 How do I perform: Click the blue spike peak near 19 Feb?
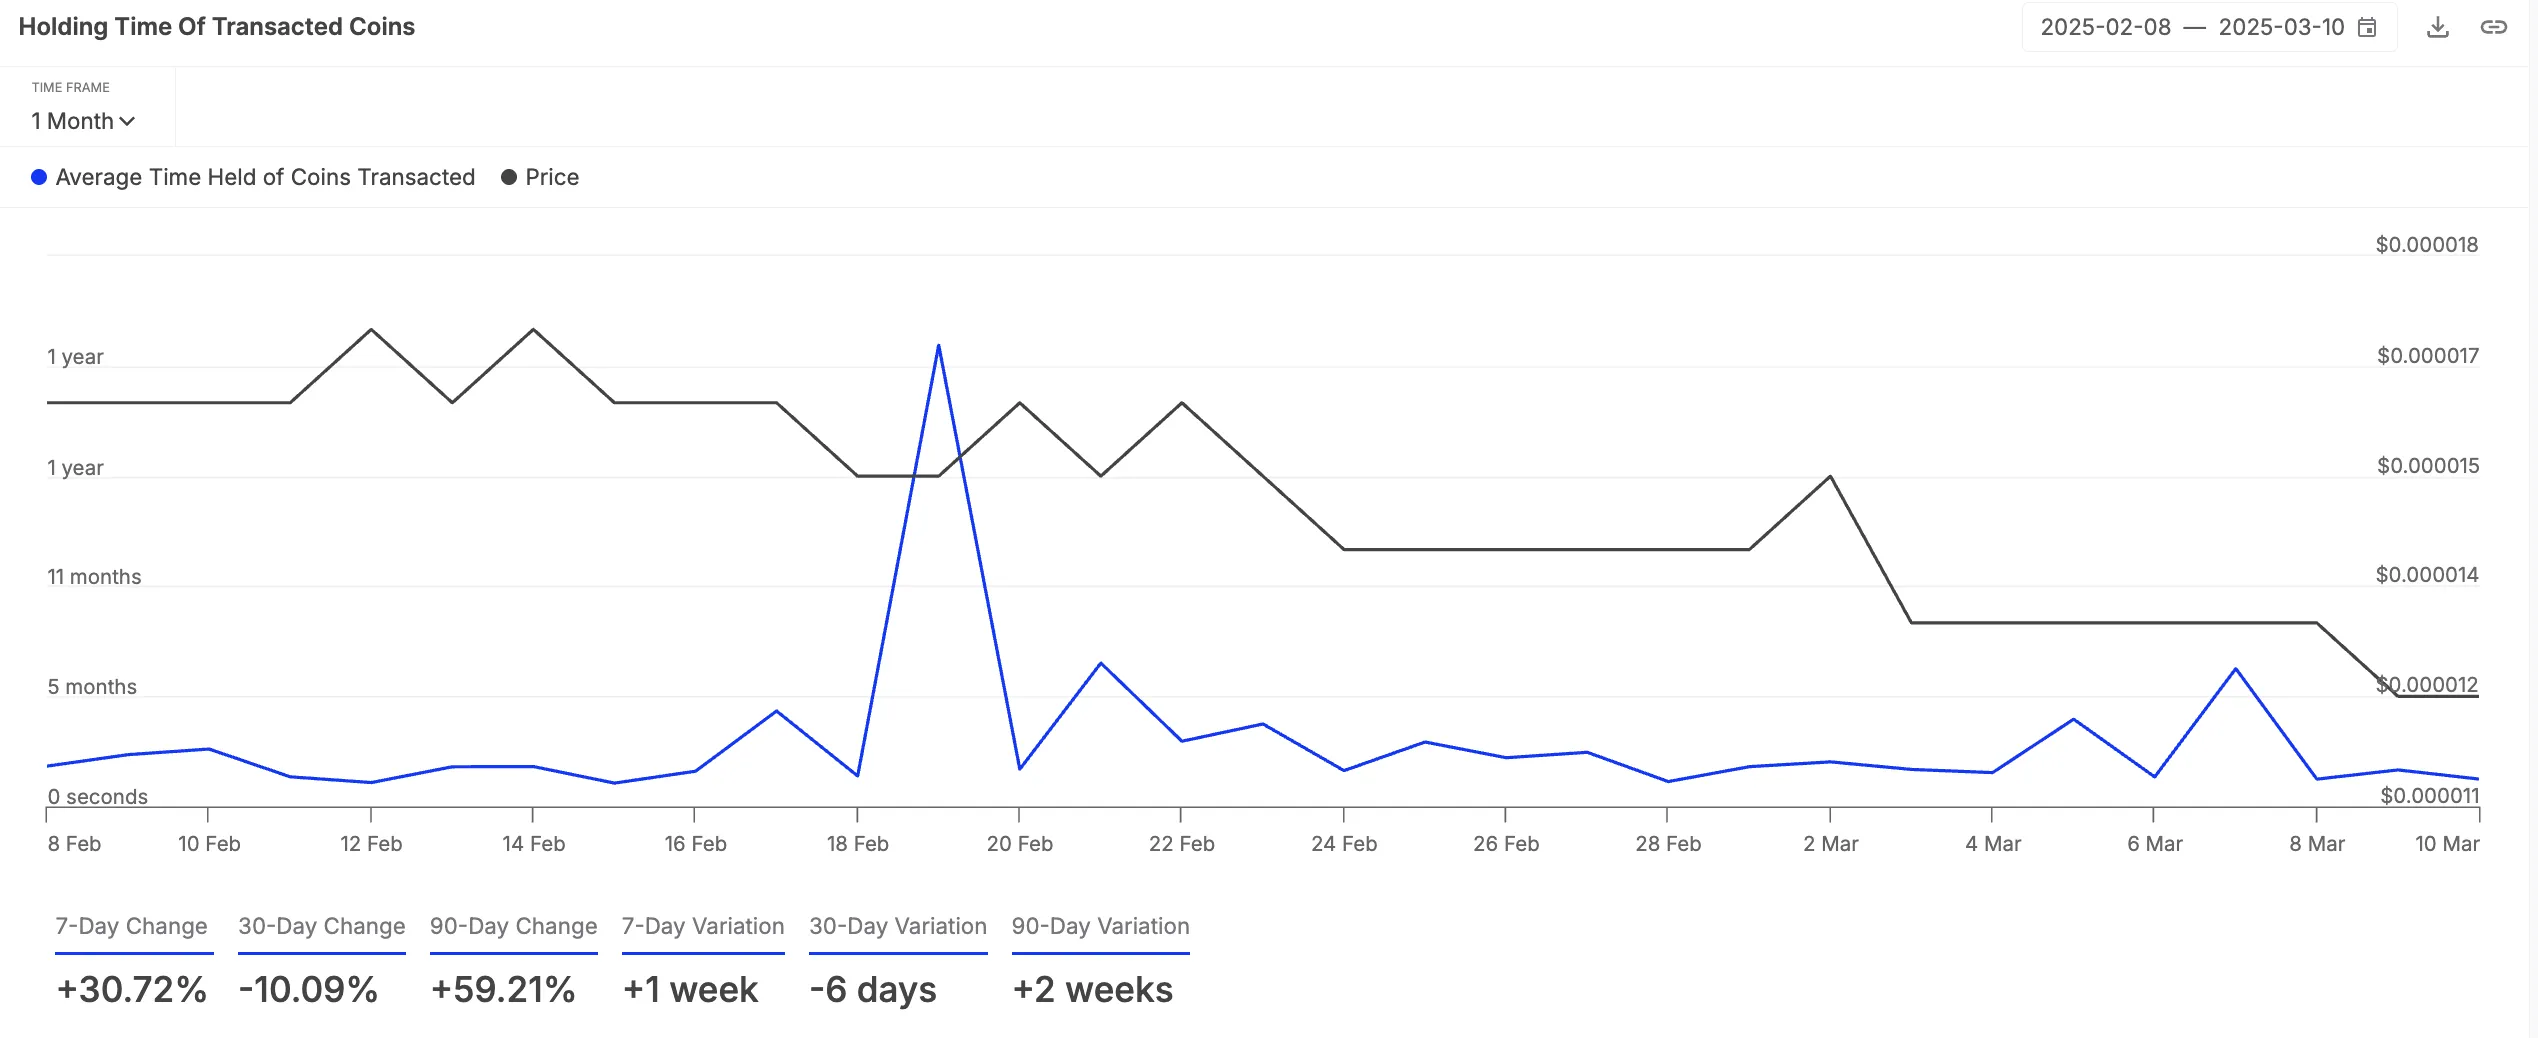tap(938, 346)
